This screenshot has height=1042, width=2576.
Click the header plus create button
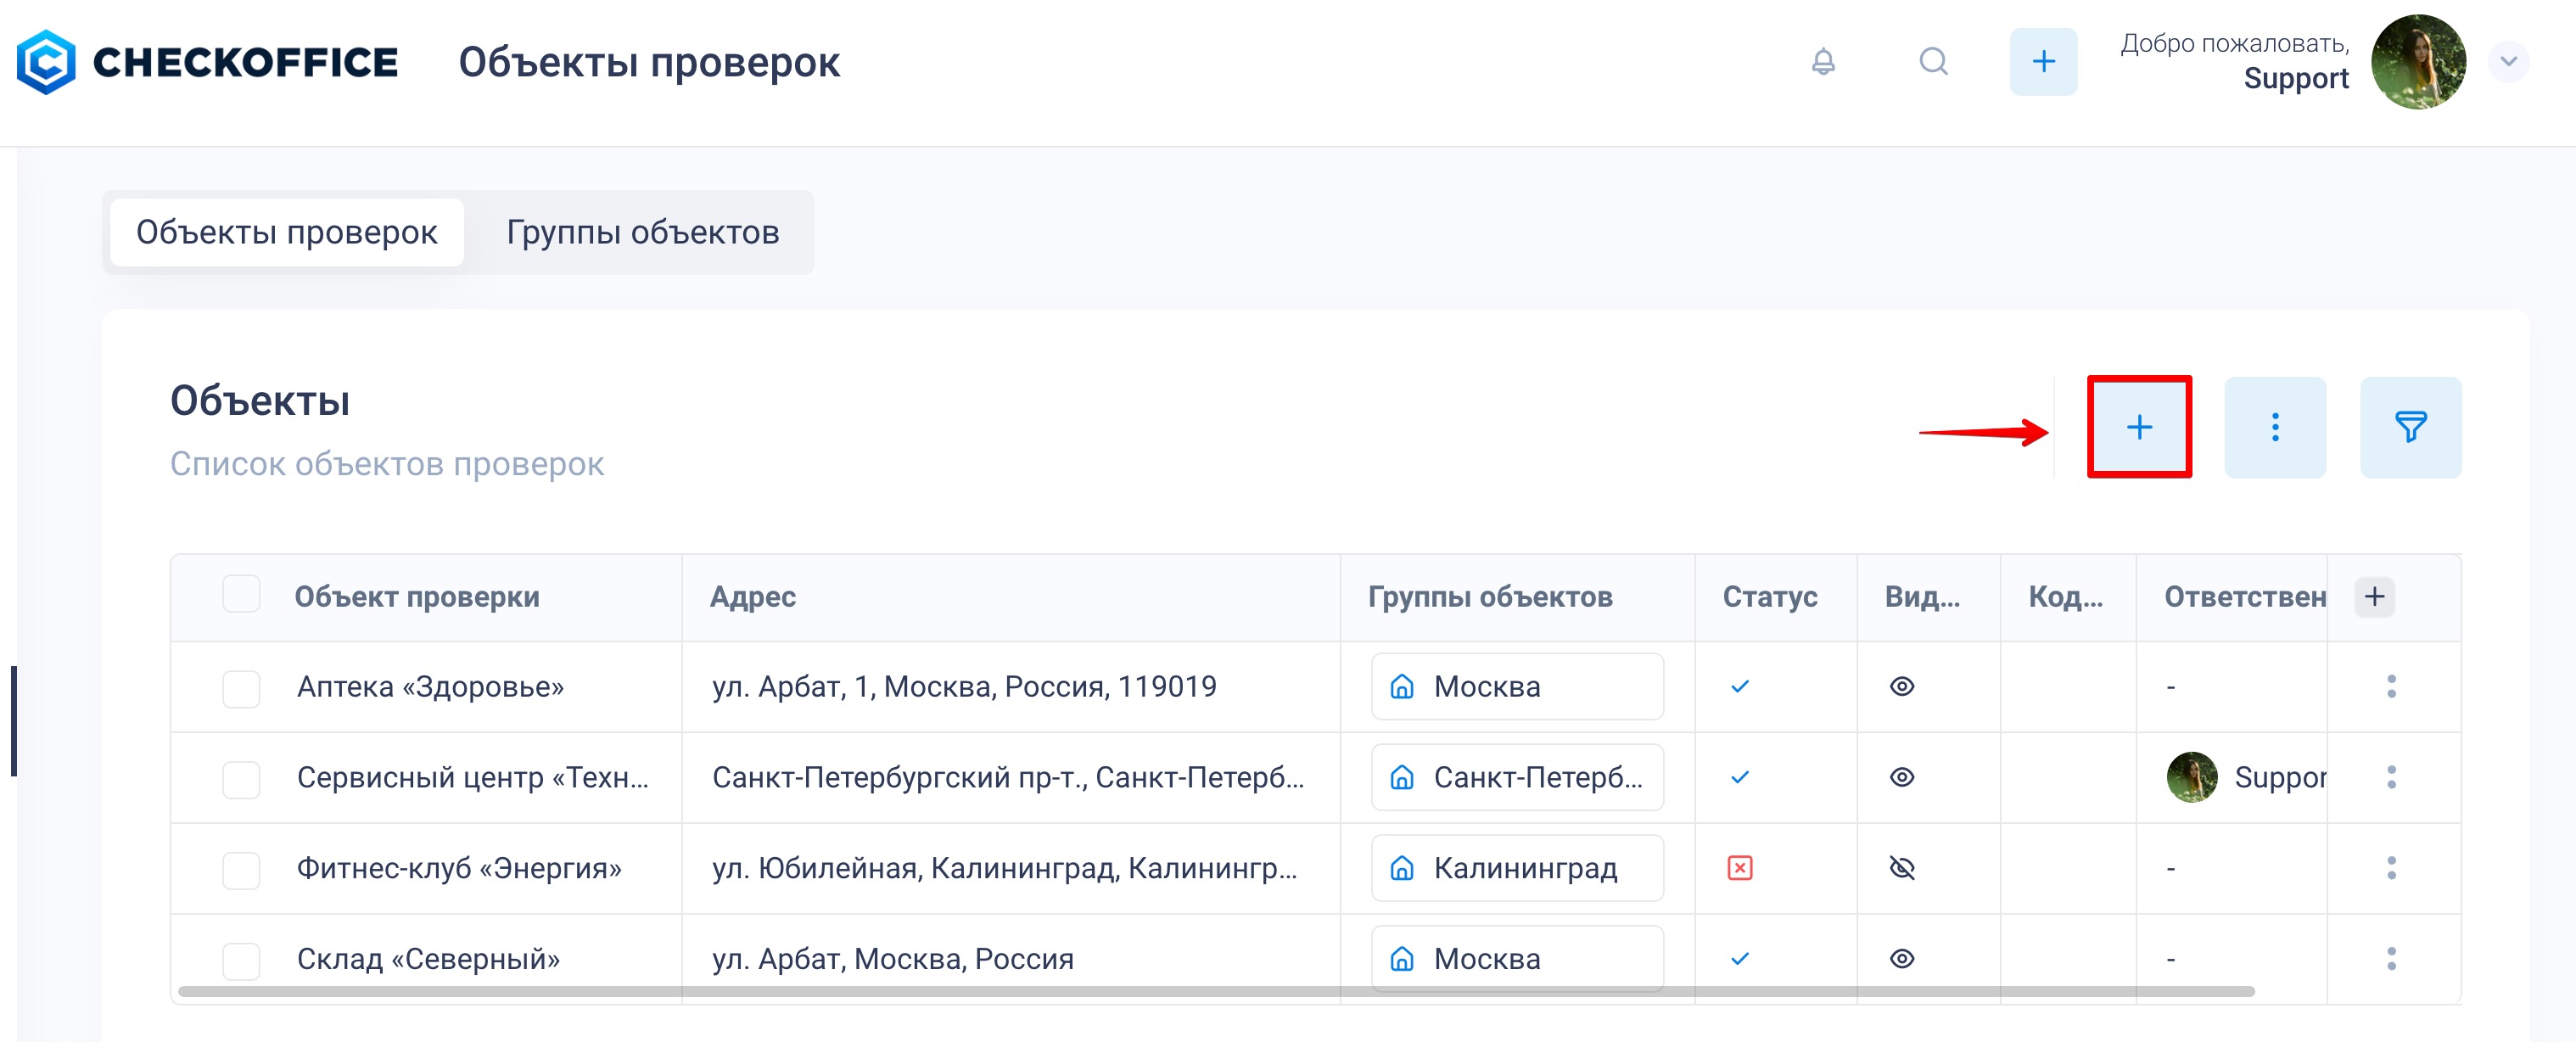click(2043, 62)
